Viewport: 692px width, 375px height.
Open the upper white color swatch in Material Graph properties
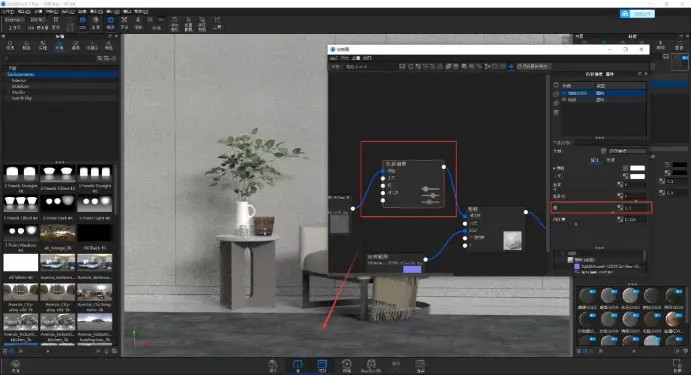point(637,168)
